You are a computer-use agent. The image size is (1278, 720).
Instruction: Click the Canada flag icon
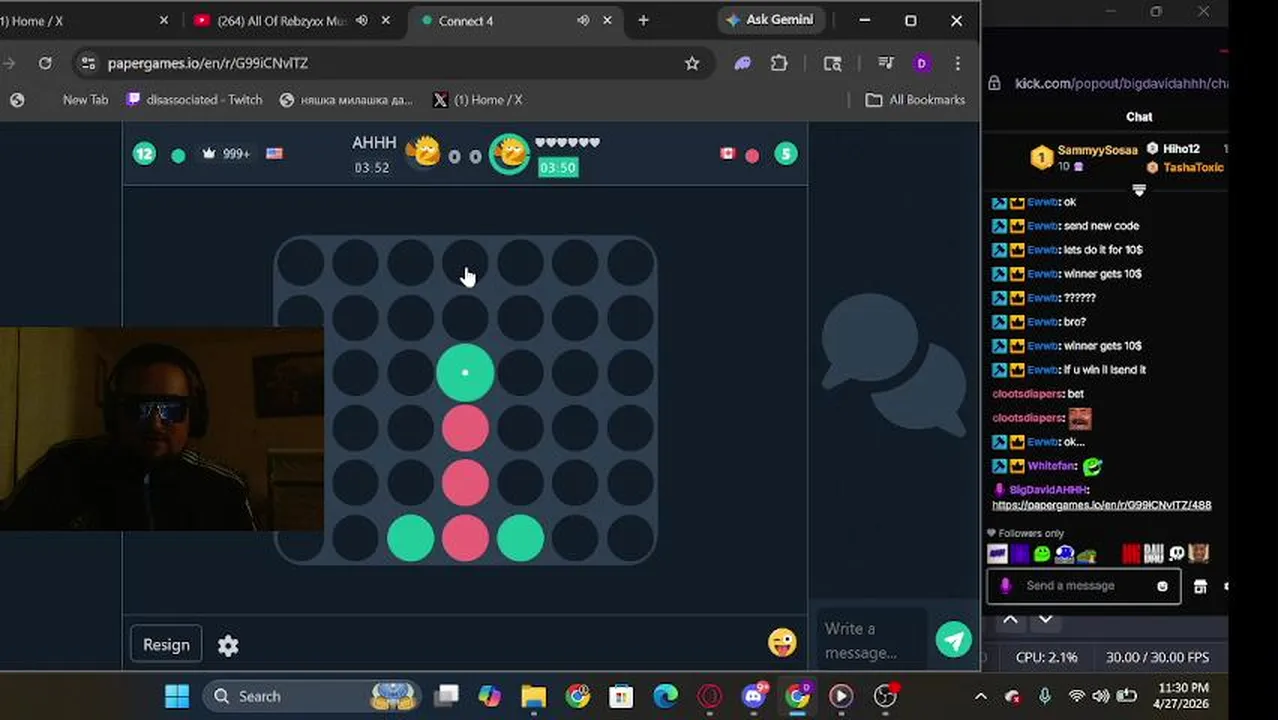(x=728, y=154)
